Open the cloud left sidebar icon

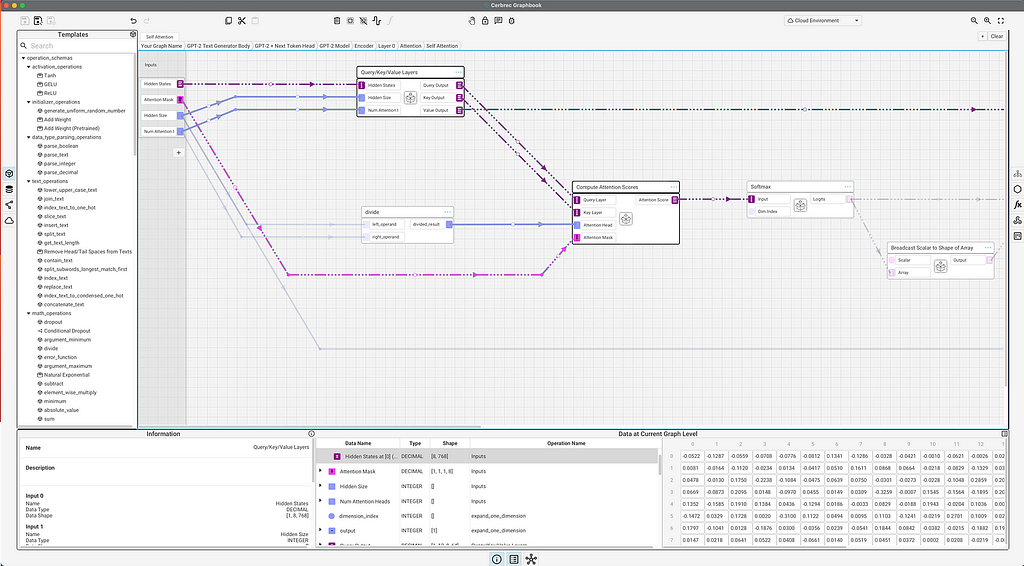(9, 221)
